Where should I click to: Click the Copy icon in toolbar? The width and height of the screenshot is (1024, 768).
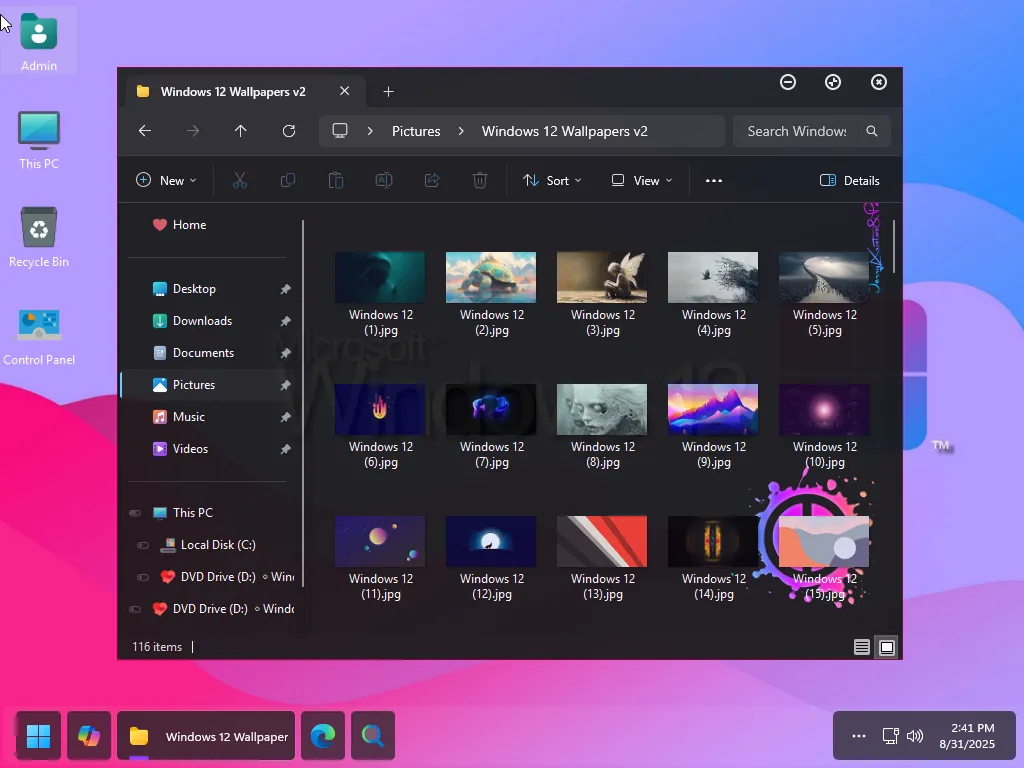287,180
